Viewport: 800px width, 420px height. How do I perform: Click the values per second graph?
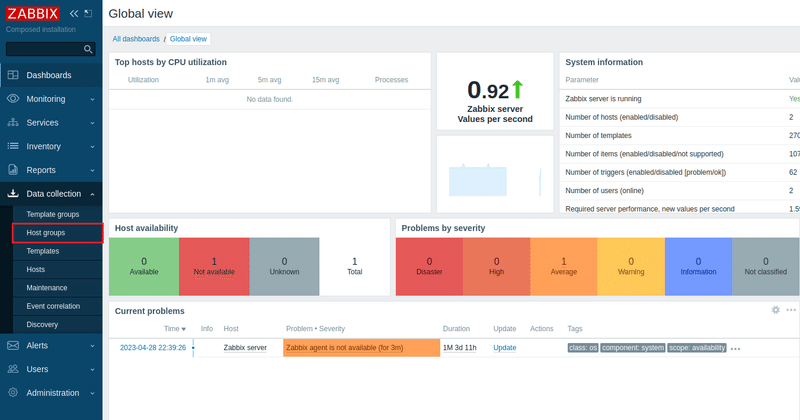[x=495, y=174]
